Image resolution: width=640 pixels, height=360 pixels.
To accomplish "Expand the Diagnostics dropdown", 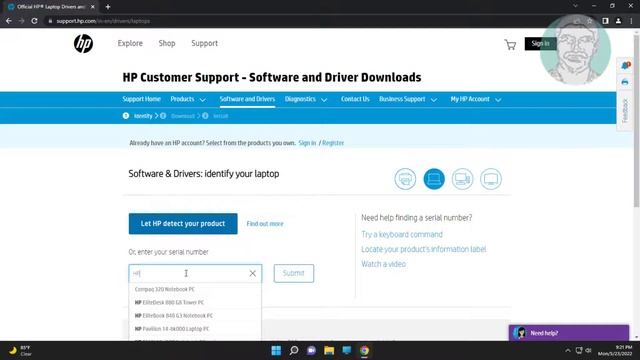I will point(324,100).
